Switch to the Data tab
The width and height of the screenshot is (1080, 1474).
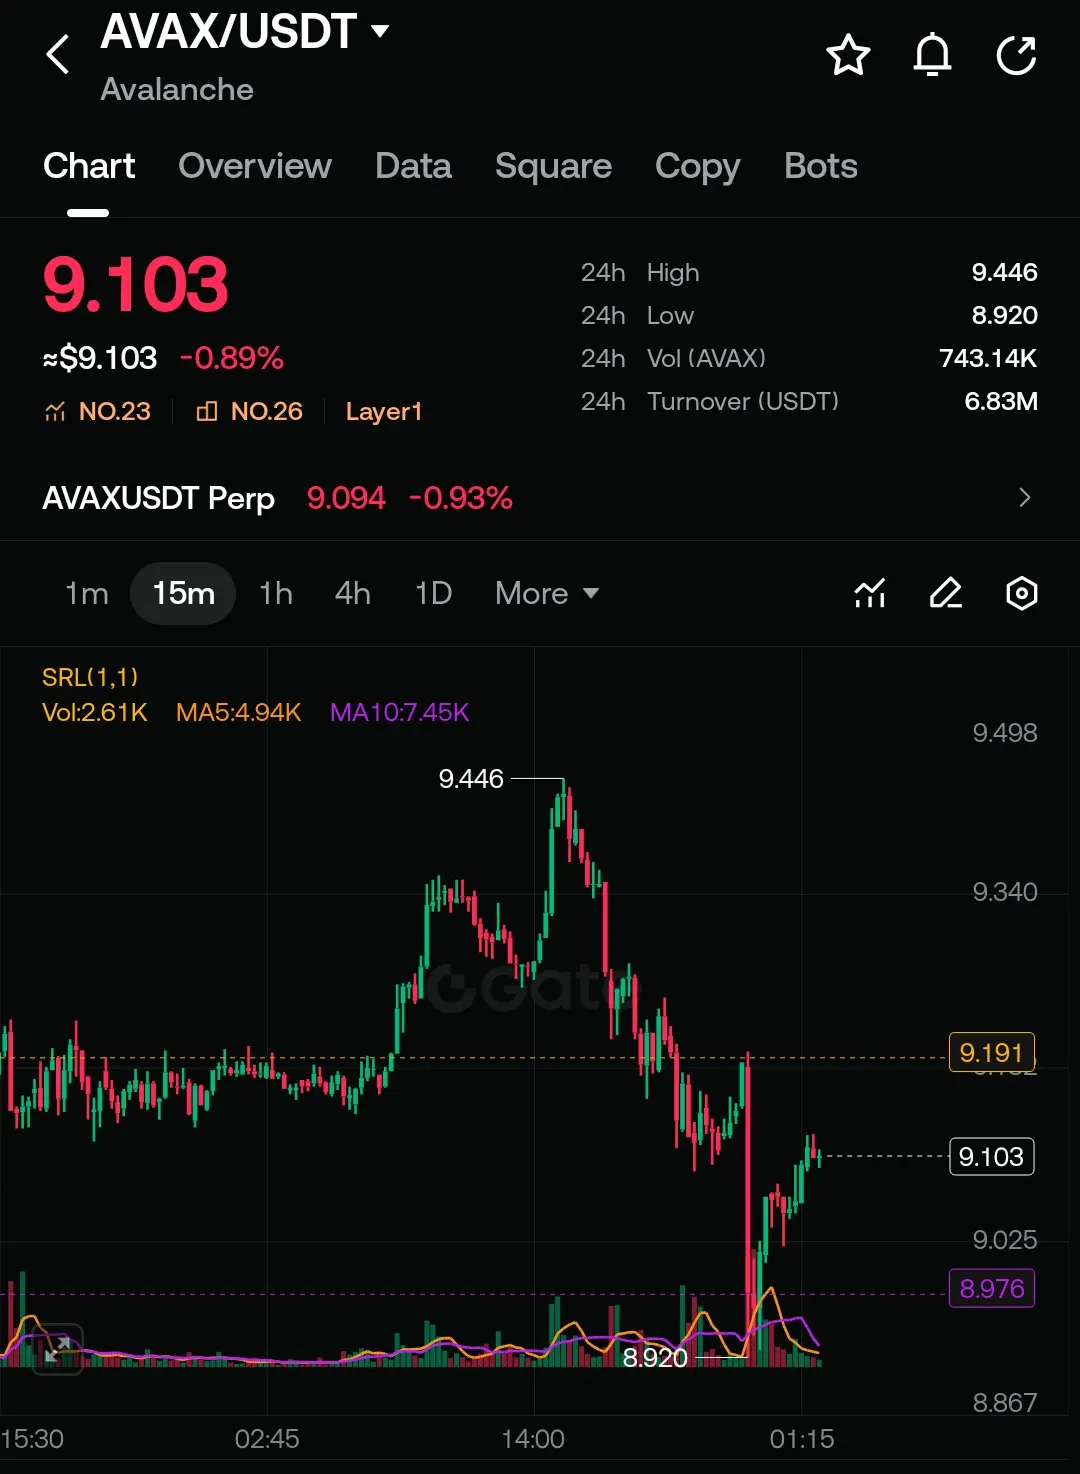point(413,166)
